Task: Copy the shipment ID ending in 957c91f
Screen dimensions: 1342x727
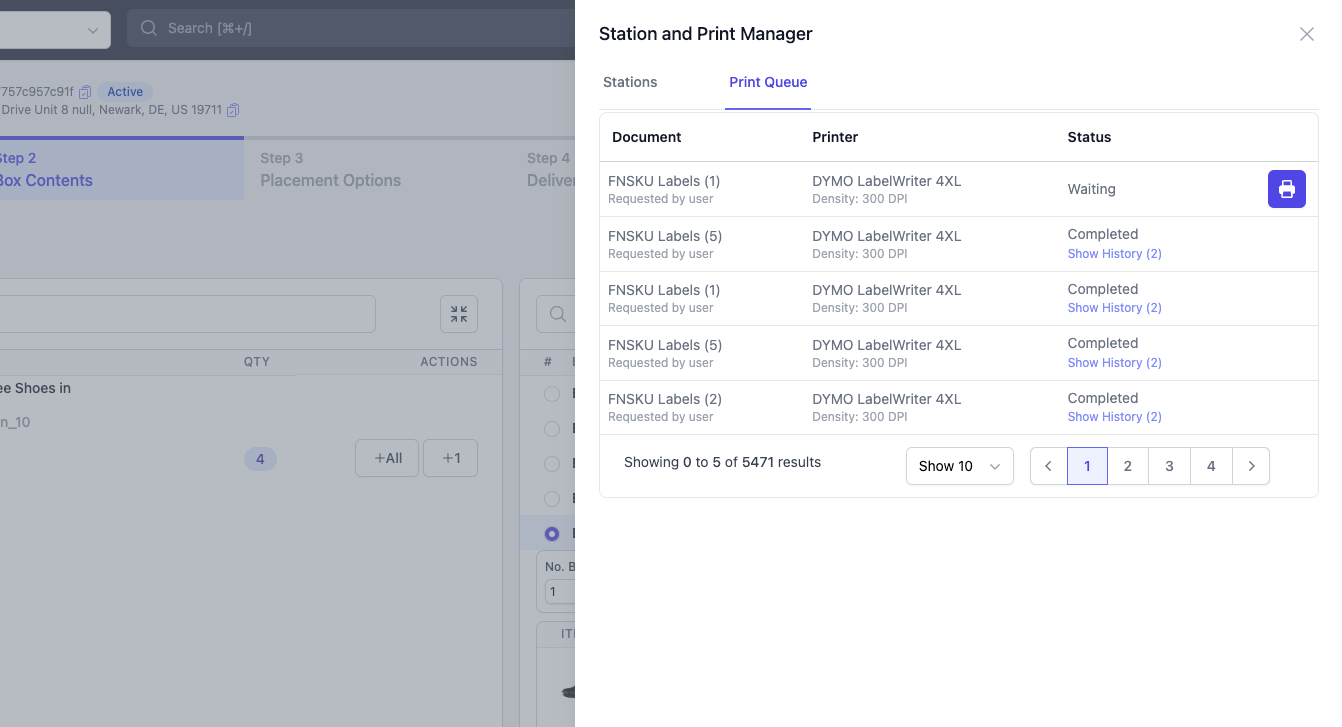Action: tap(85, 92)
